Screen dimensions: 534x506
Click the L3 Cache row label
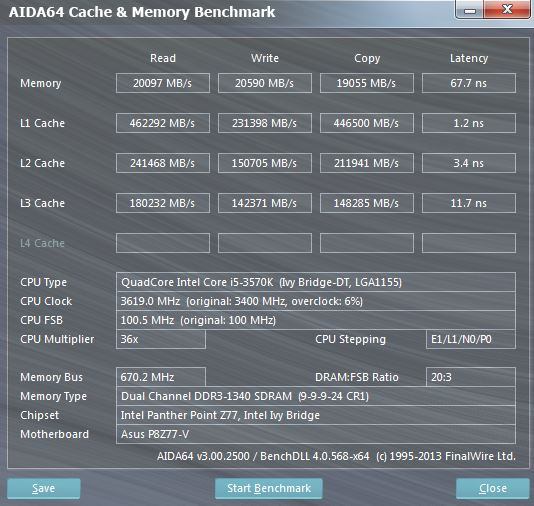(x=42, y=203)
